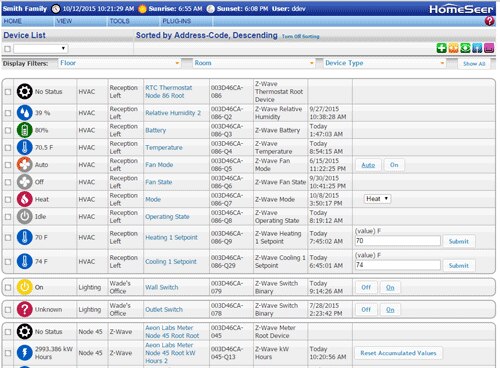The height and width of the screenshot is (368, 500).
Task: Check the Fan Mode row checkbox
Action: click(x=8, y=165)
